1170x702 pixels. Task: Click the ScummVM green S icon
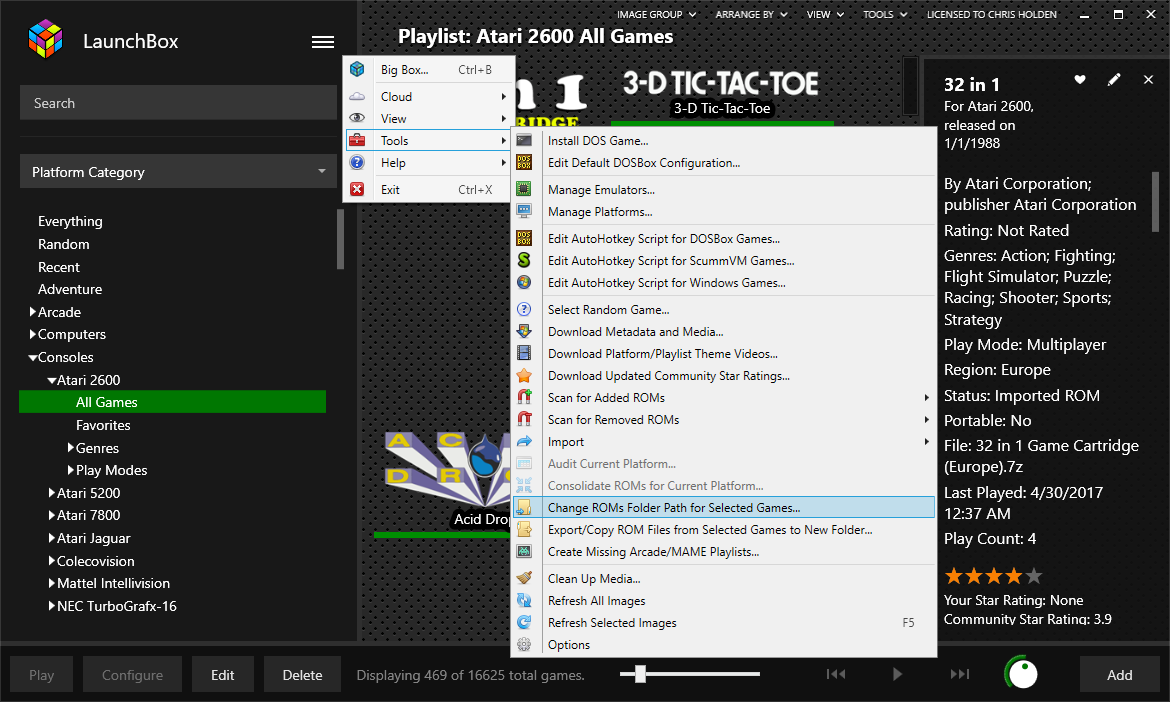(x=525, y=260)
